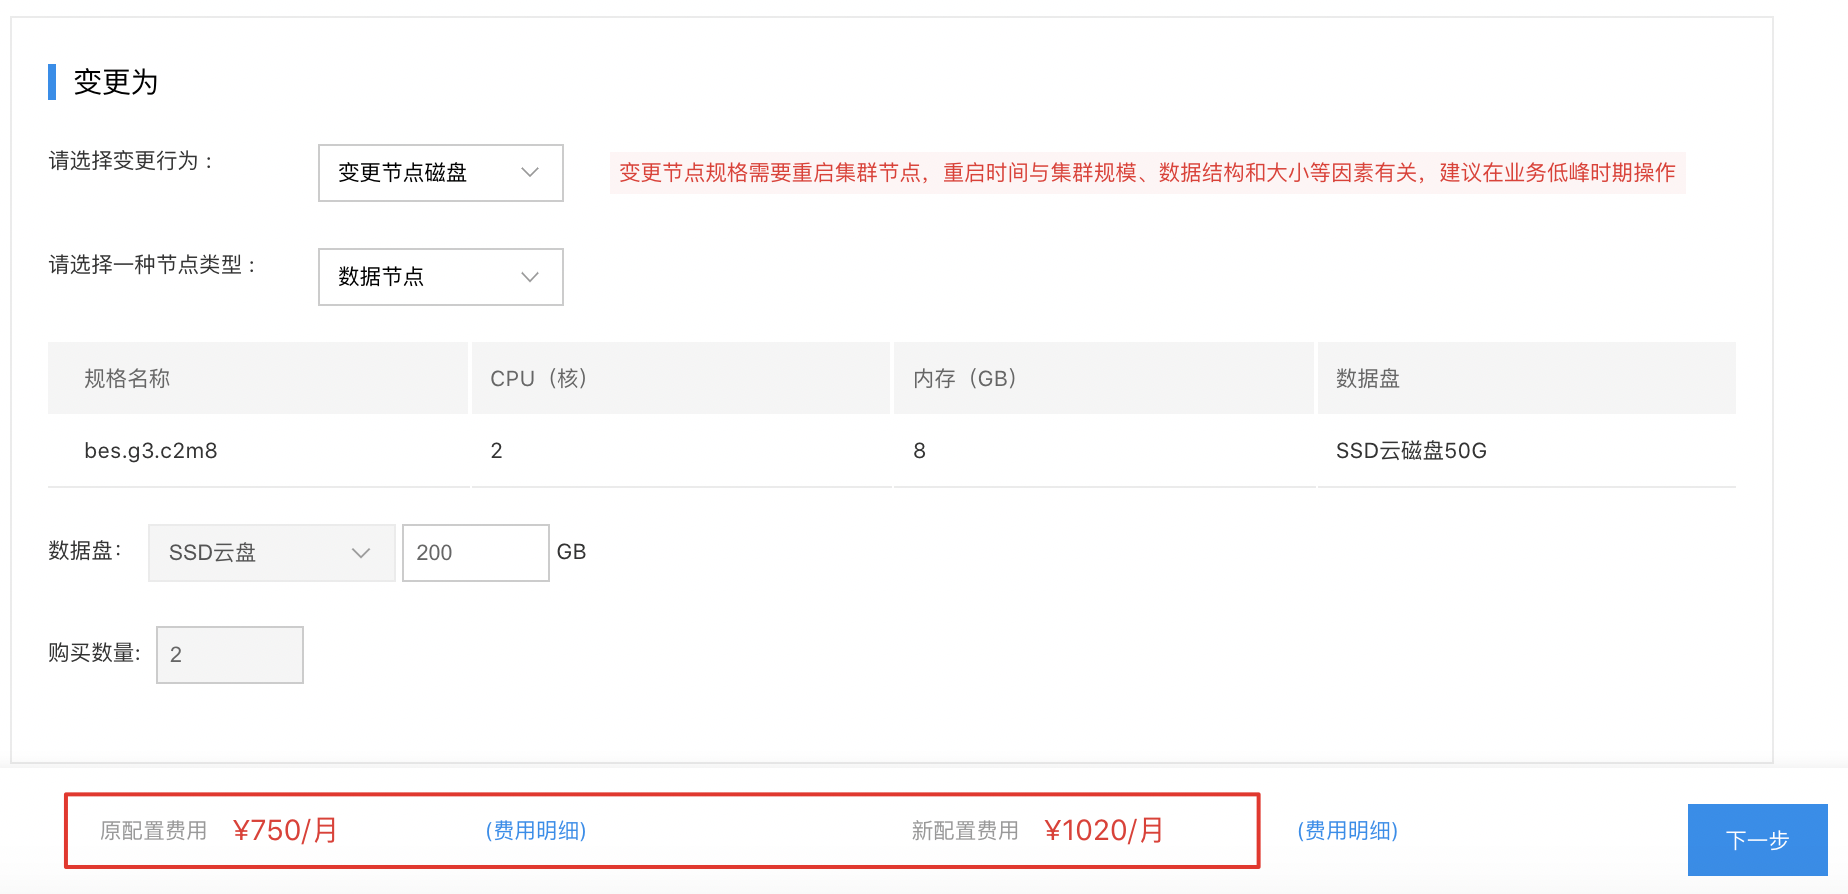Open 费用明细 link next to 原配置费用
Screen dimensions: 1848x894
pyautogui.click(x=536, y=831)
